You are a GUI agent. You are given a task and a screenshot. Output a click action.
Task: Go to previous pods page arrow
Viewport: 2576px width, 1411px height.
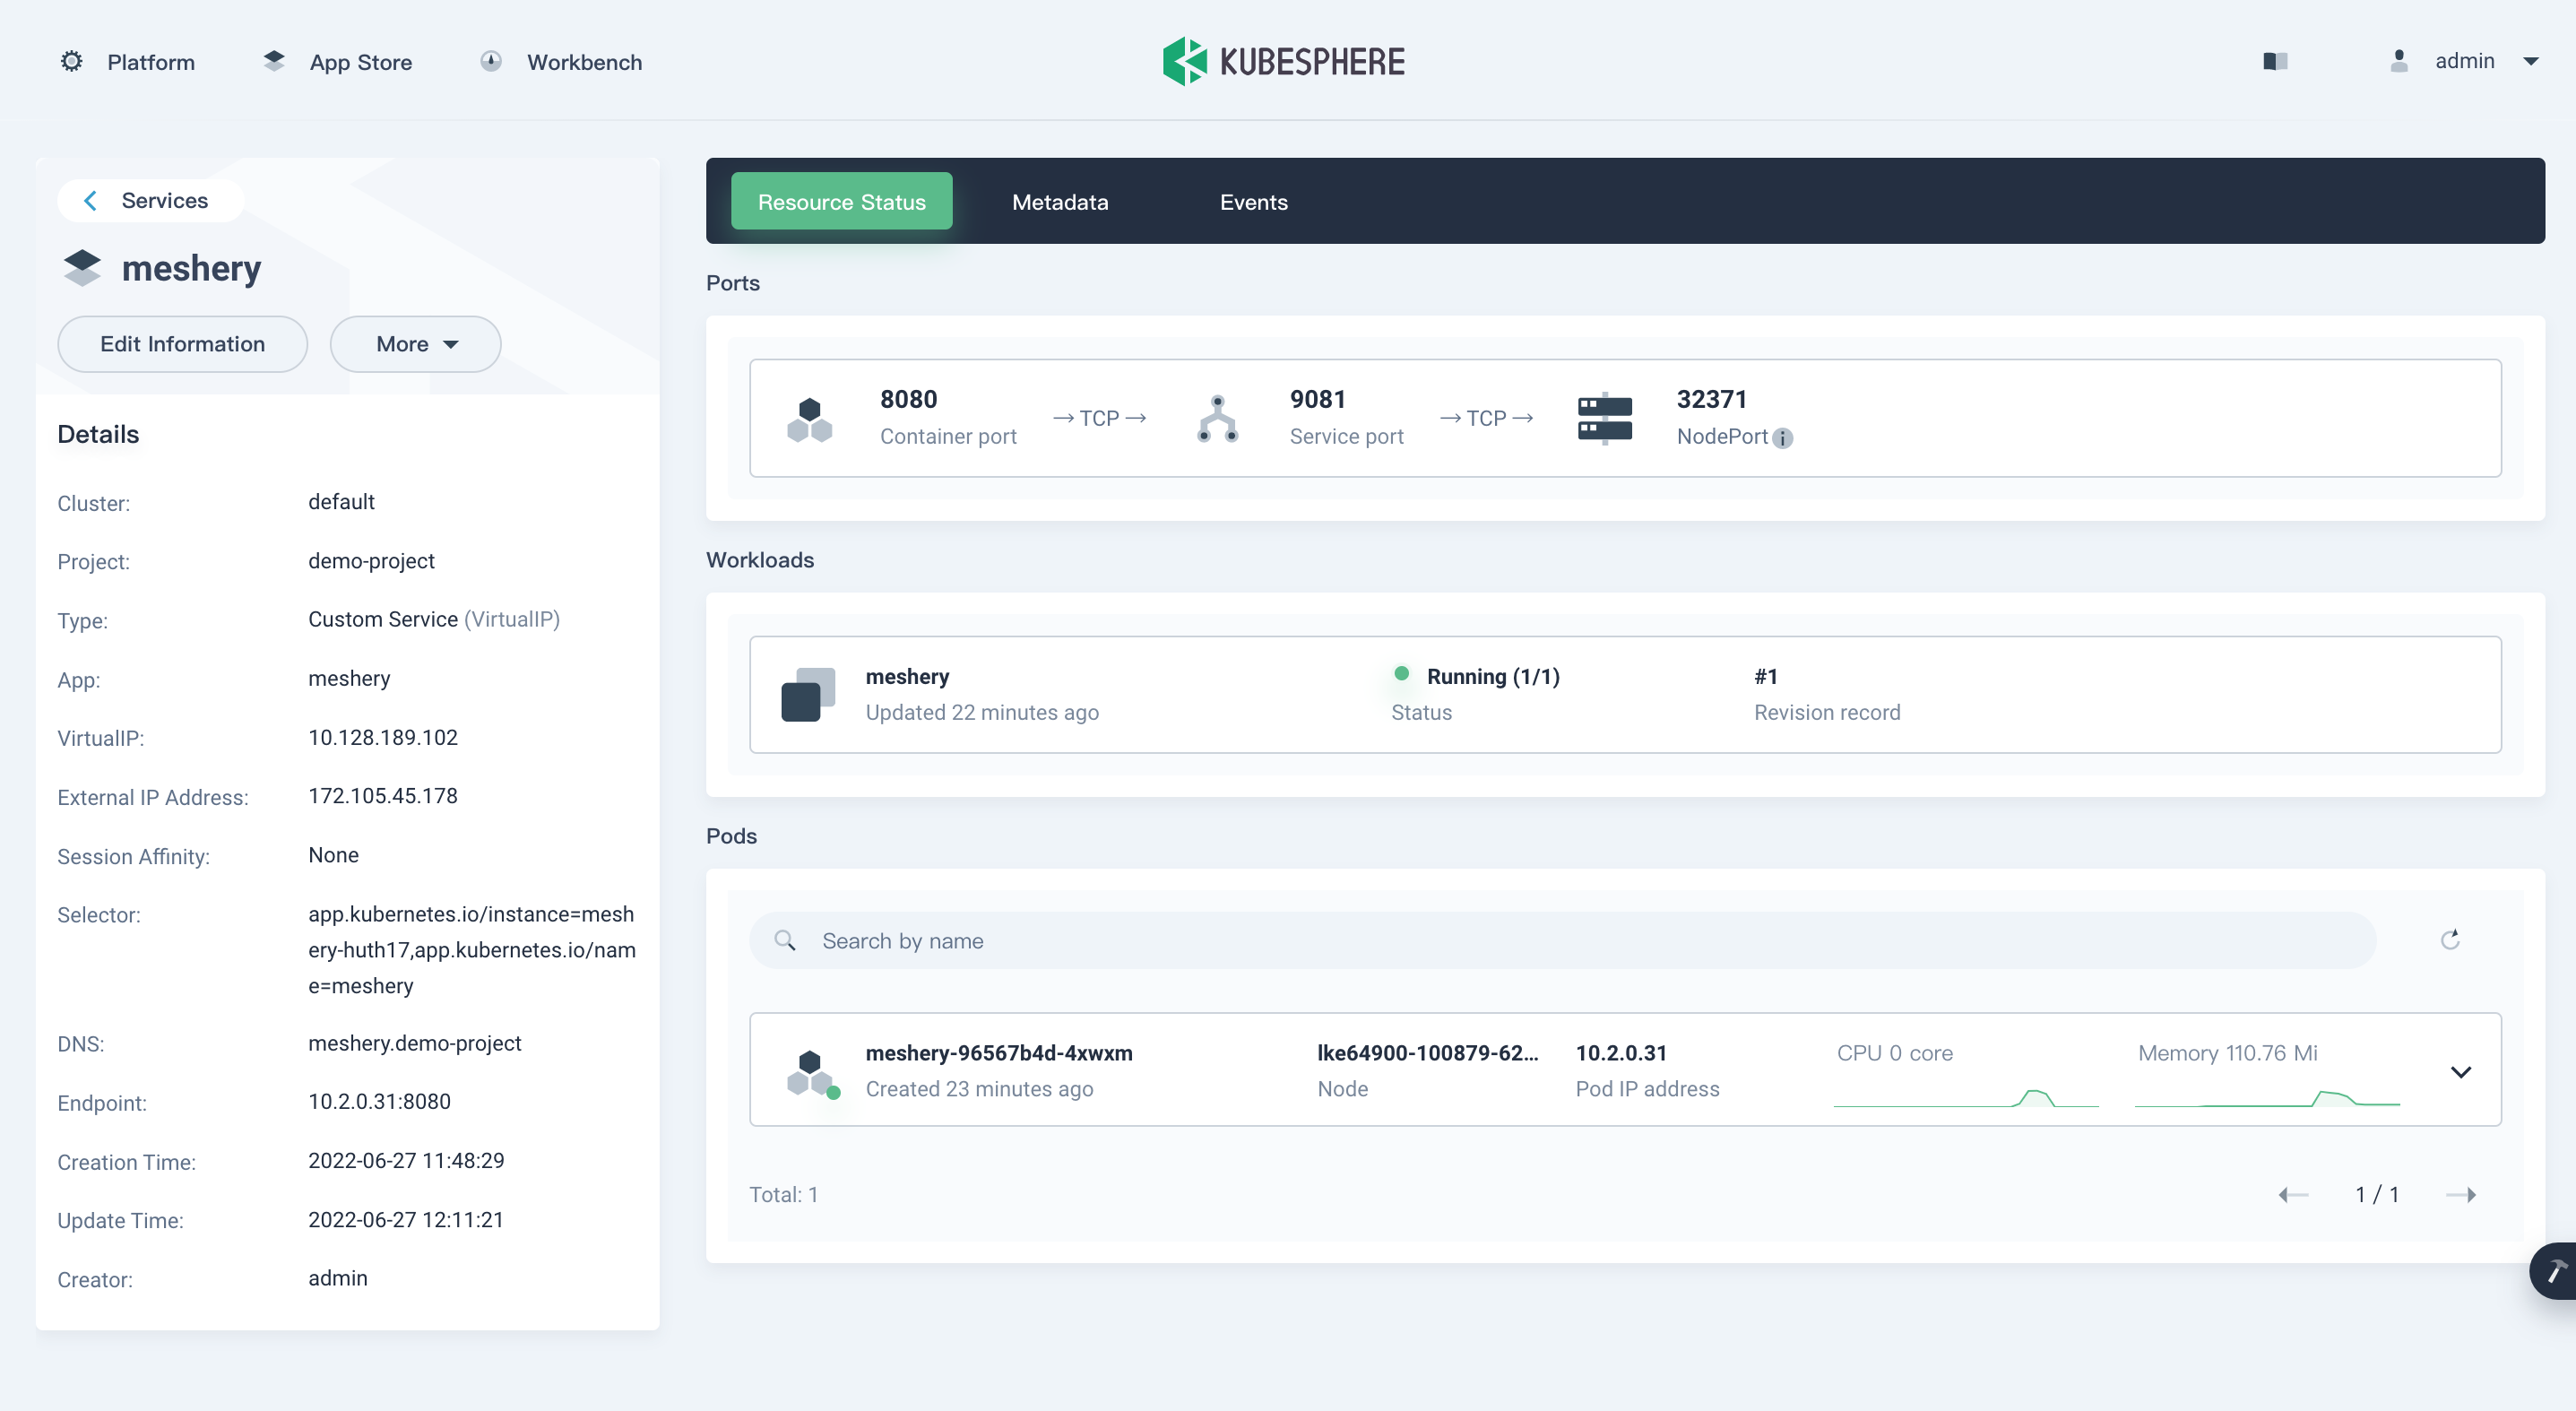click(x=2293, y=1194)
